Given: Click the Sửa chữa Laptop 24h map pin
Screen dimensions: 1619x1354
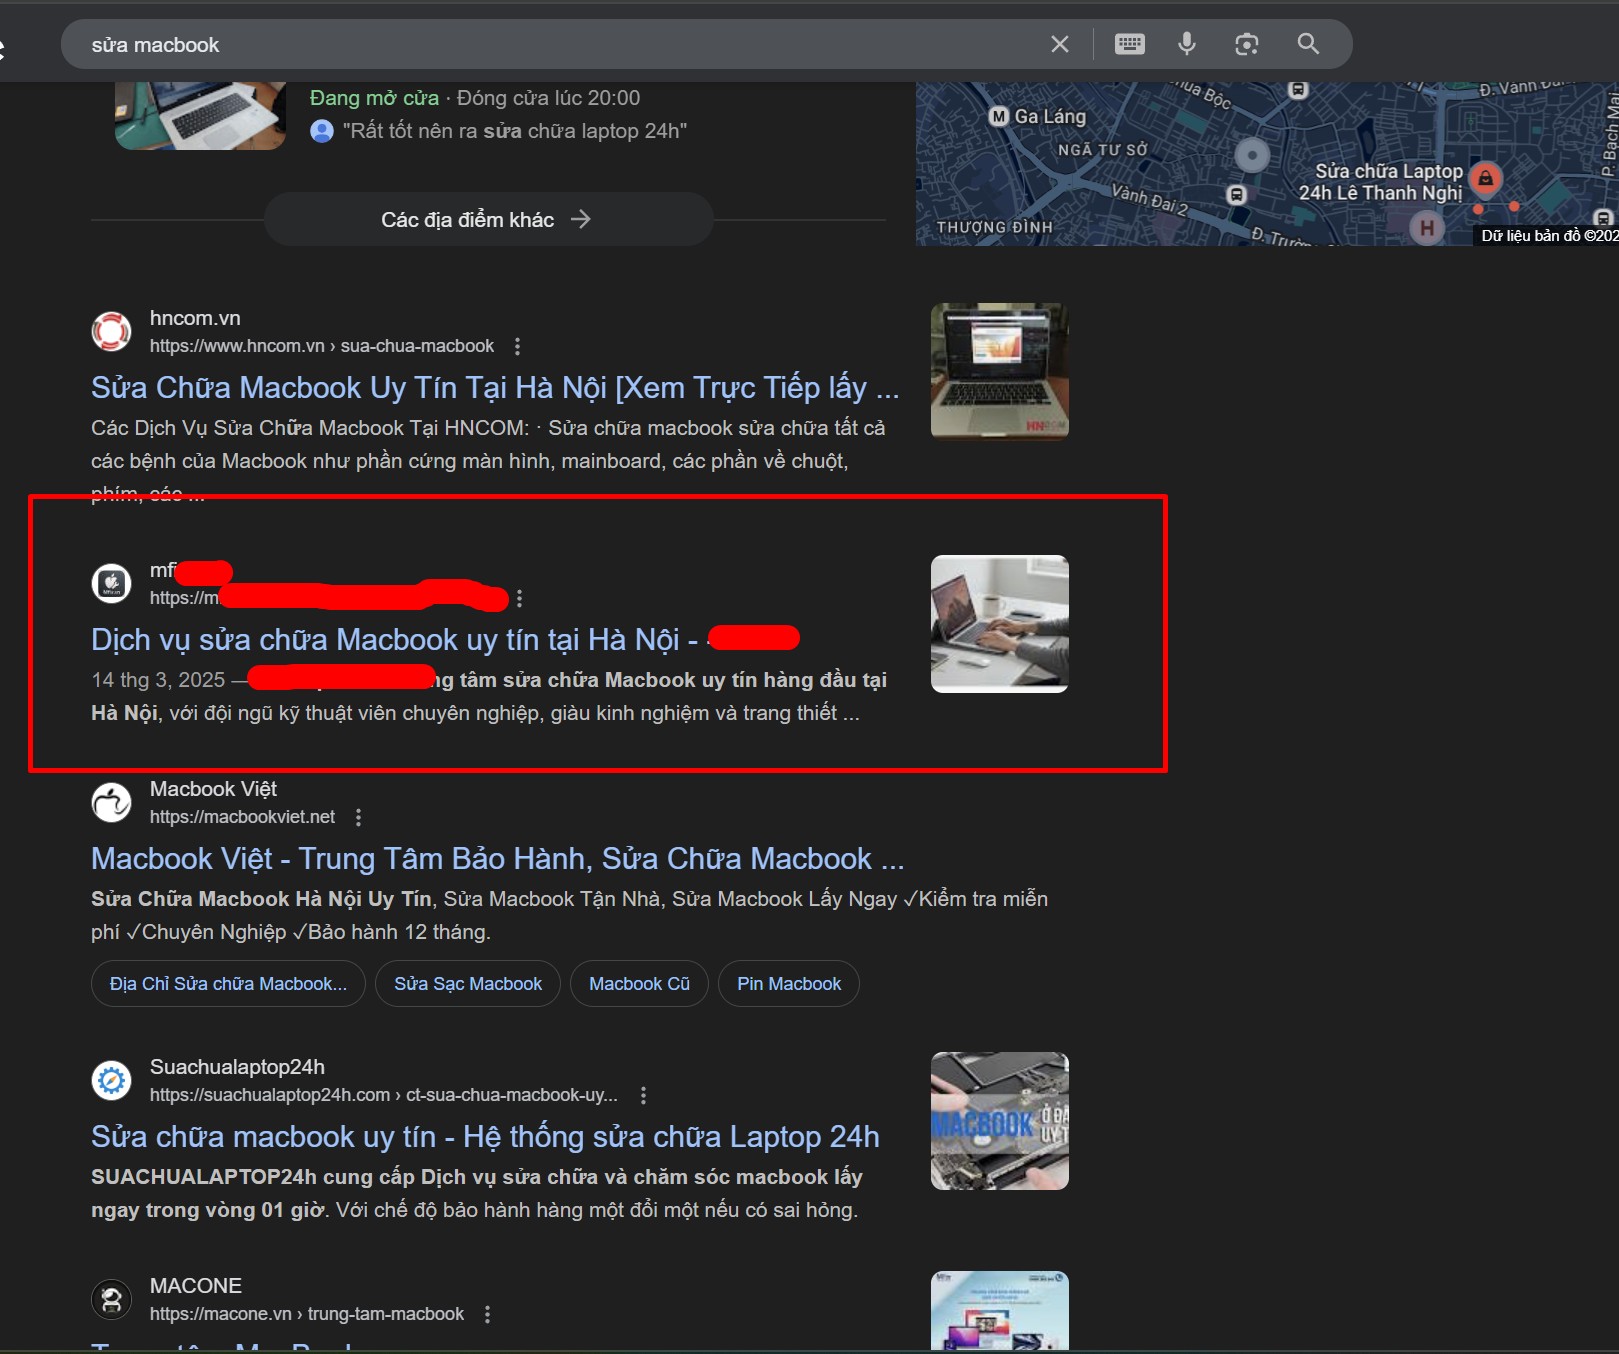Looking at the screenshot, I should [x=1486, y=180].
